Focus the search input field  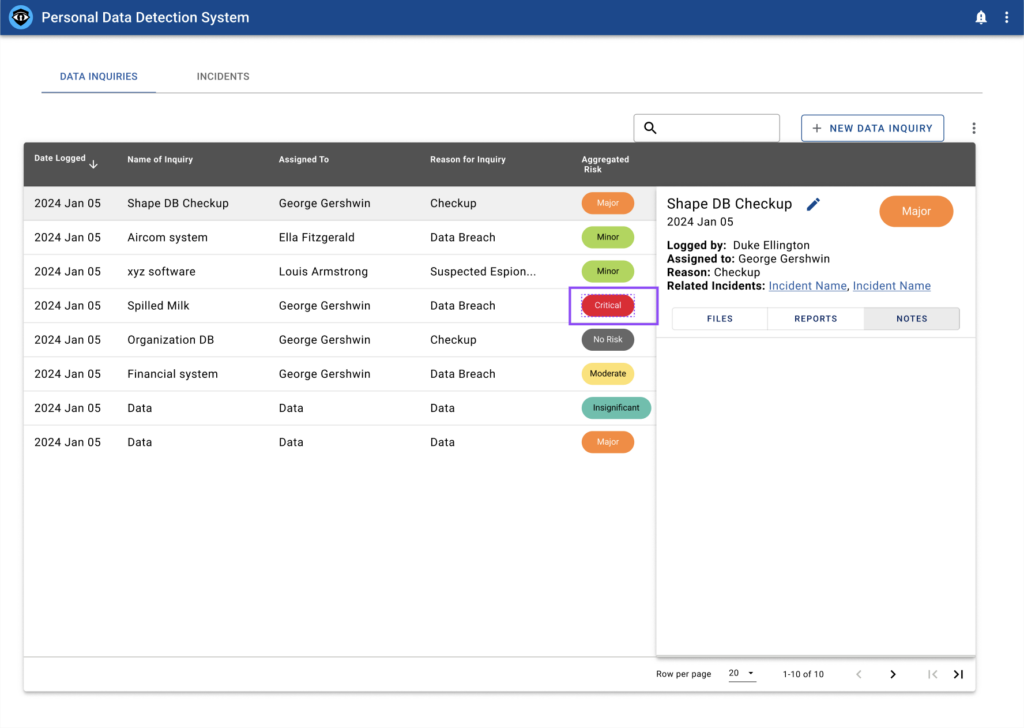tap(717, 128)
